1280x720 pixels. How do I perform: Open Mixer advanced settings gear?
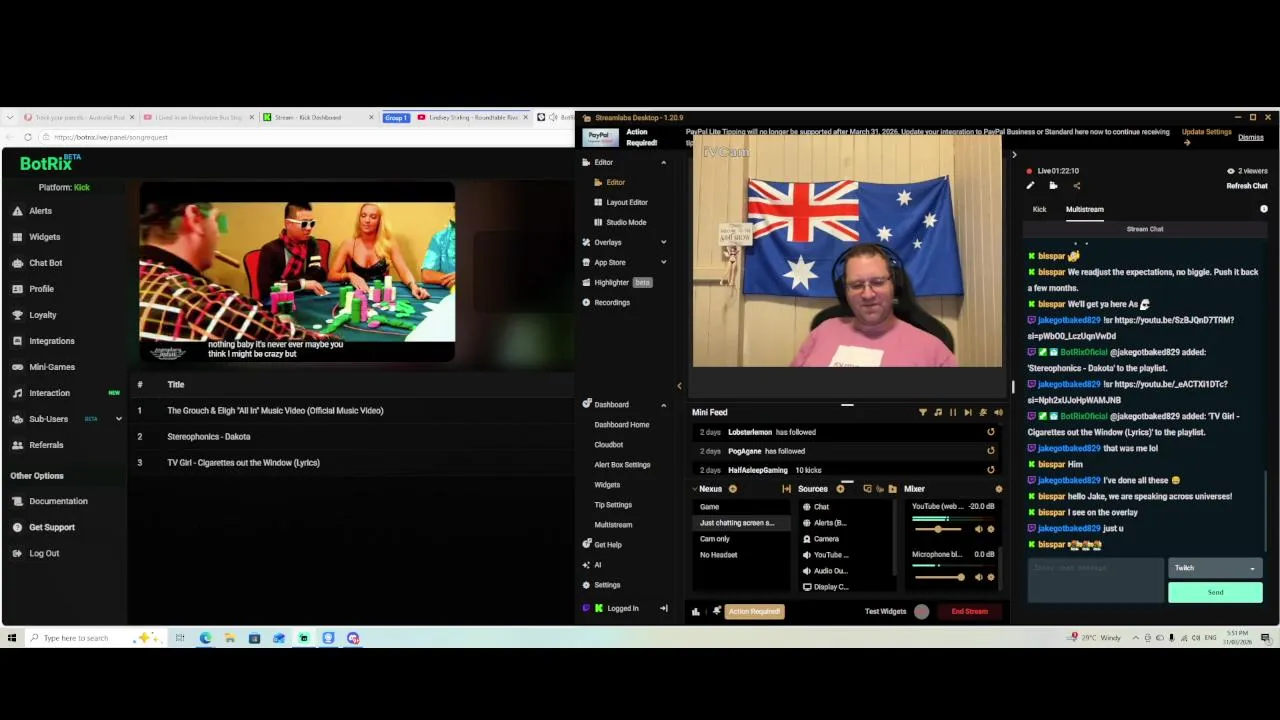998,489
